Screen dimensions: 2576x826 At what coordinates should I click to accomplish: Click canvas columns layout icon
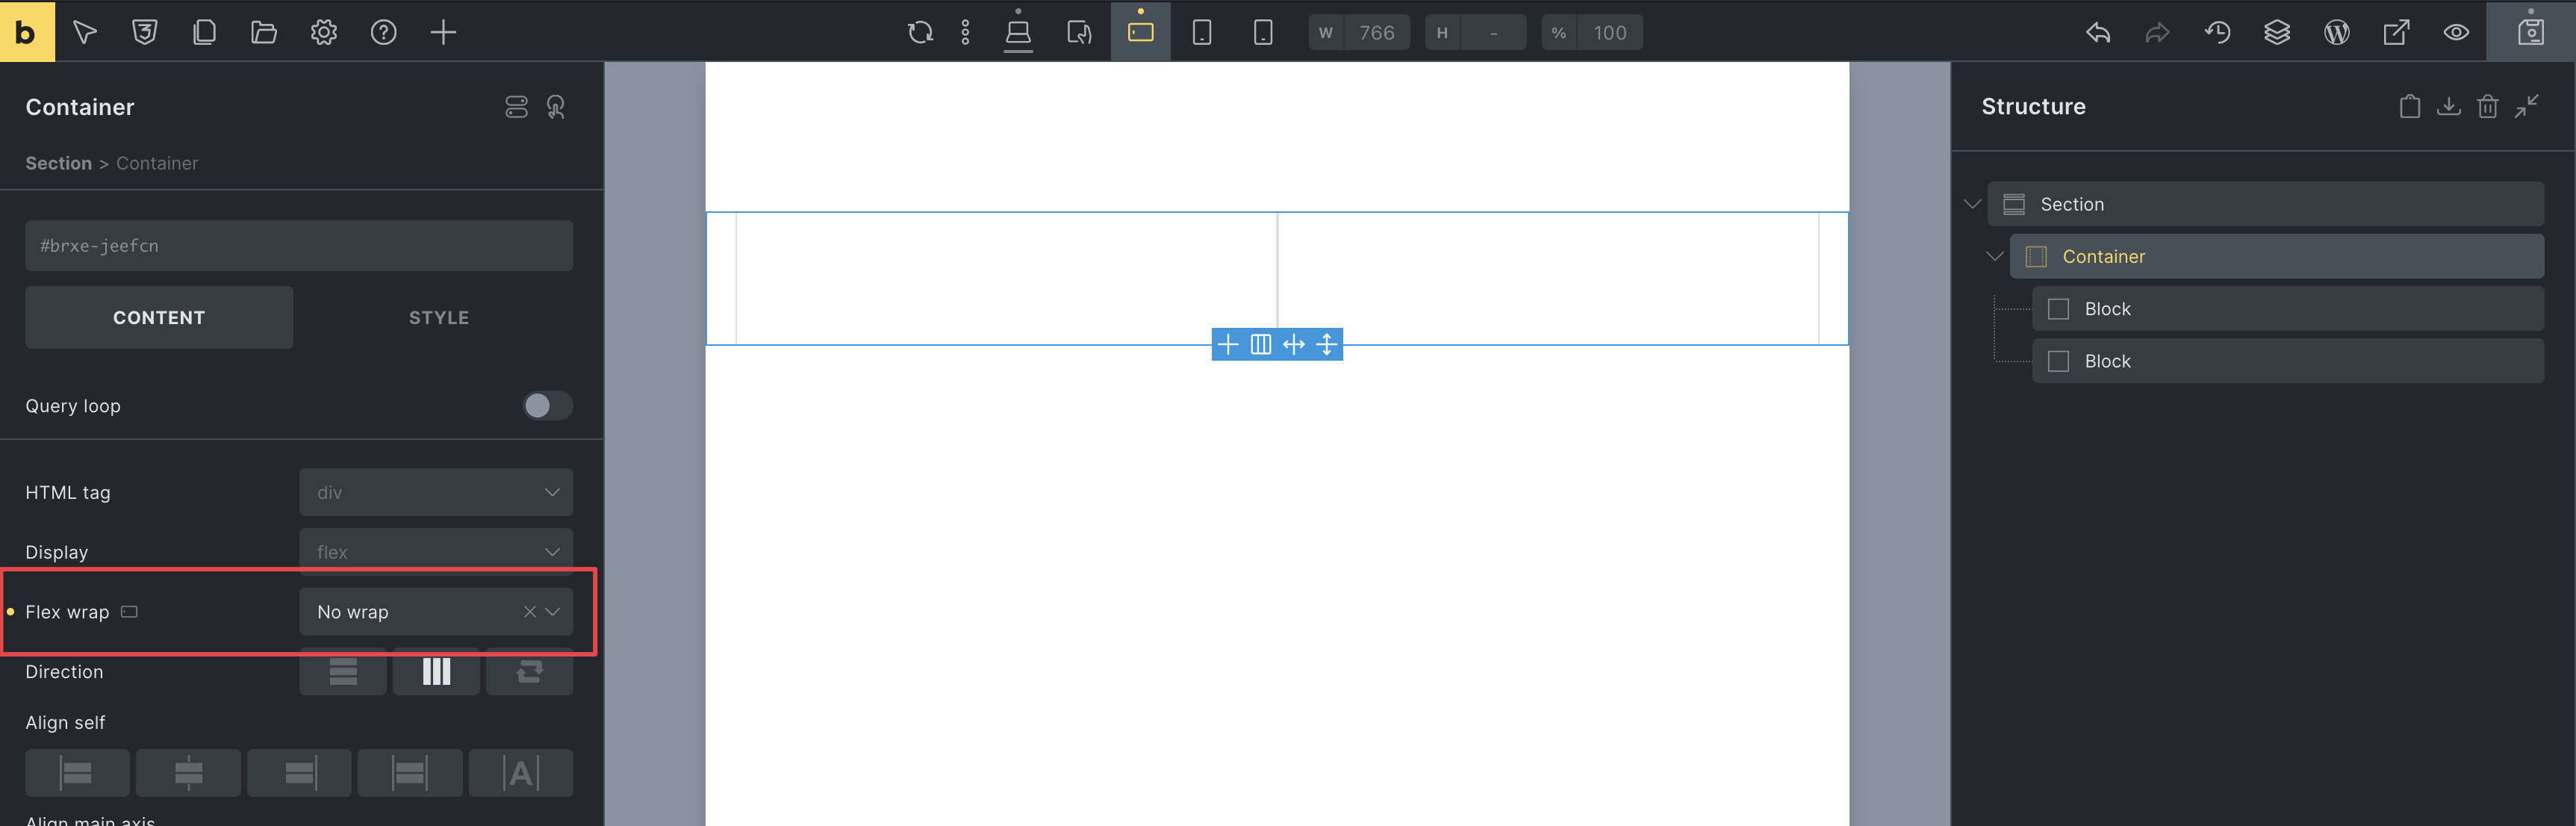(x=1261, y=345)
